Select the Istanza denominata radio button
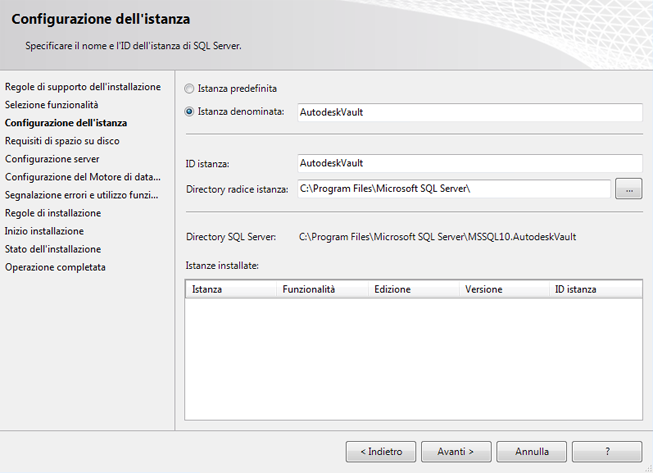The height and width of the screenshot is (473, 653). pos(189,112)
